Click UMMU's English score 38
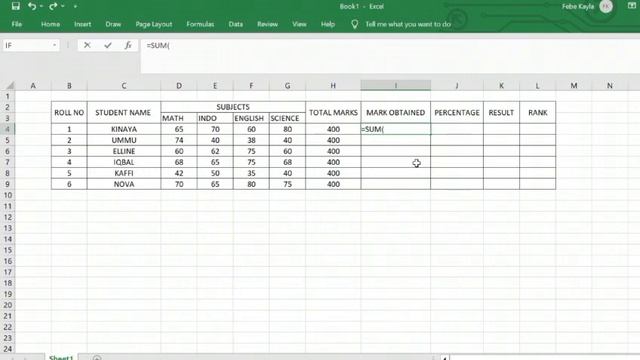The image size is (640, 360). 251,140
